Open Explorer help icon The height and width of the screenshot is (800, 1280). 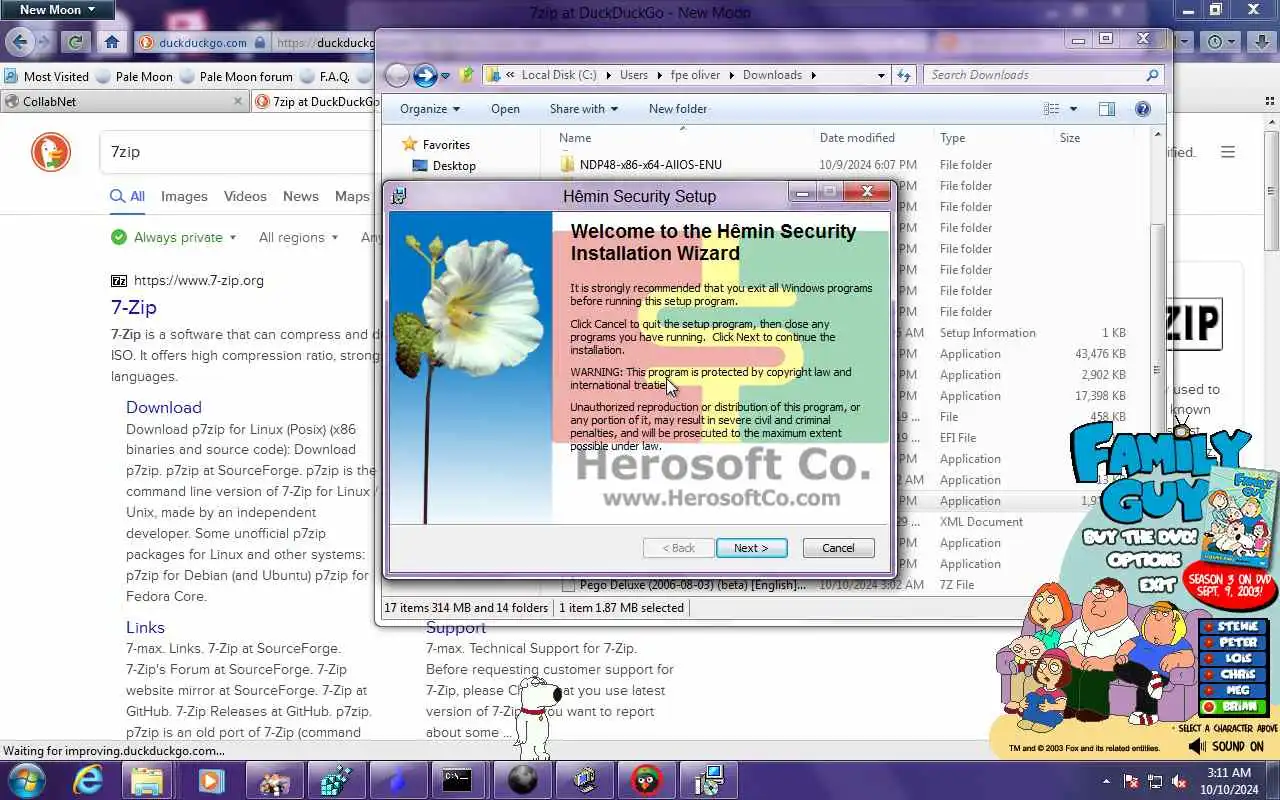(1143, 109)
